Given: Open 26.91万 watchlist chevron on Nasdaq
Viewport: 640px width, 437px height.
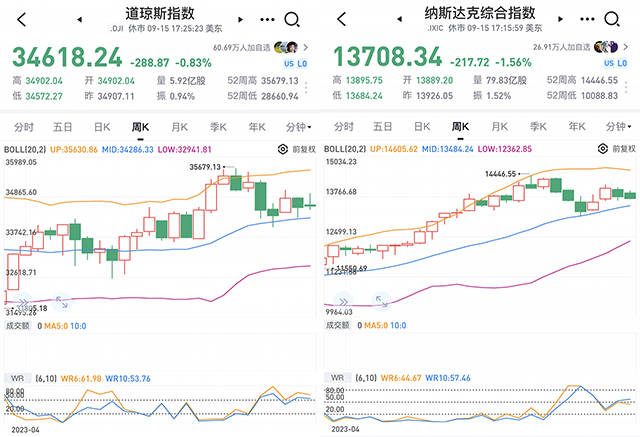Looking at the screenshot, I should point(625,47).
